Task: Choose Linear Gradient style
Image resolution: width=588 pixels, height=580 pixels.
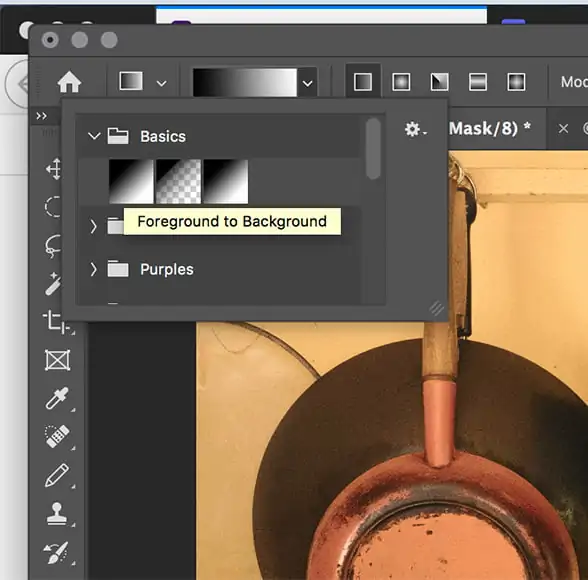Action: [363, 82]
